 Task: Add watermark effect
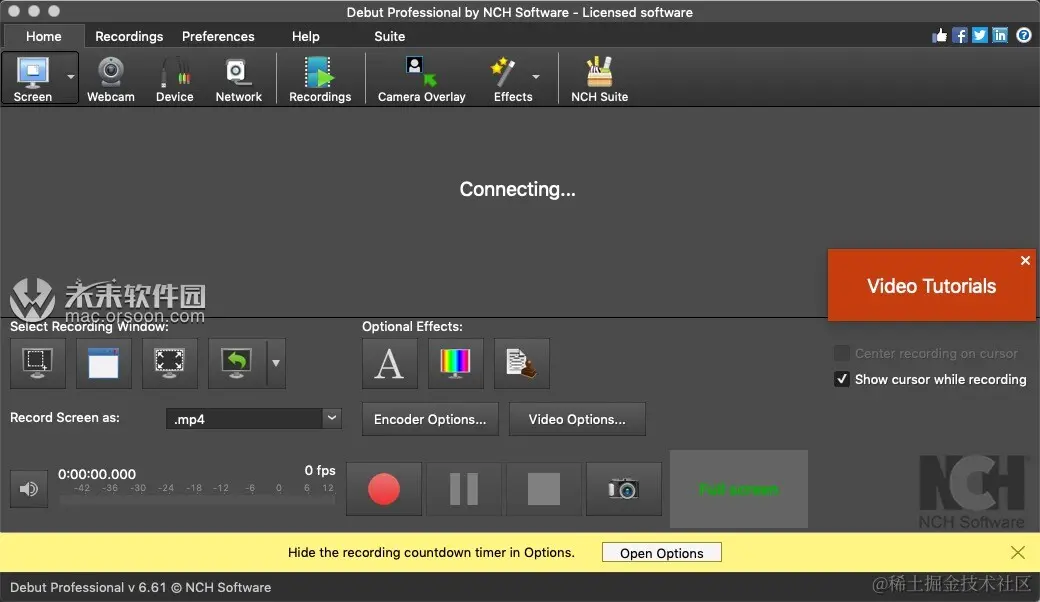point(521,363)
